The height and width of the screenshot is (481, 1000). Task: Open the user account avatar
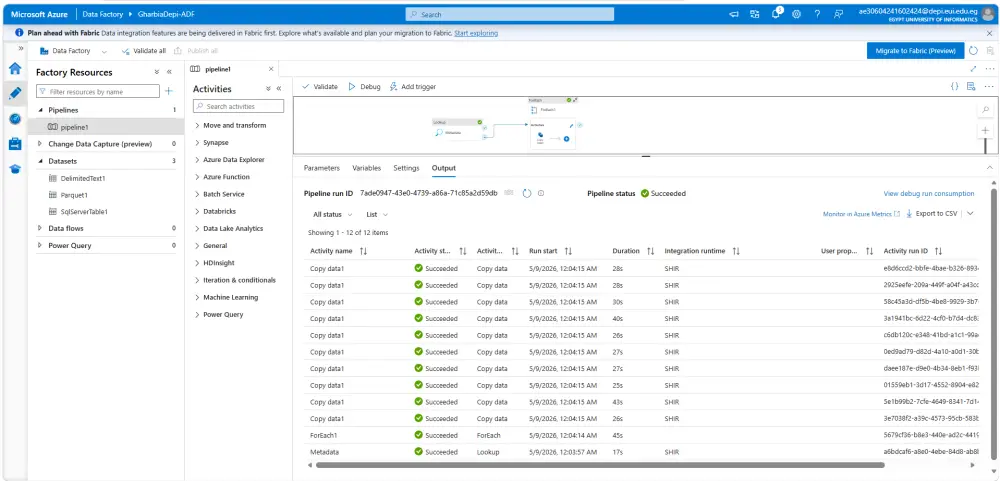(x=988, y=14)
